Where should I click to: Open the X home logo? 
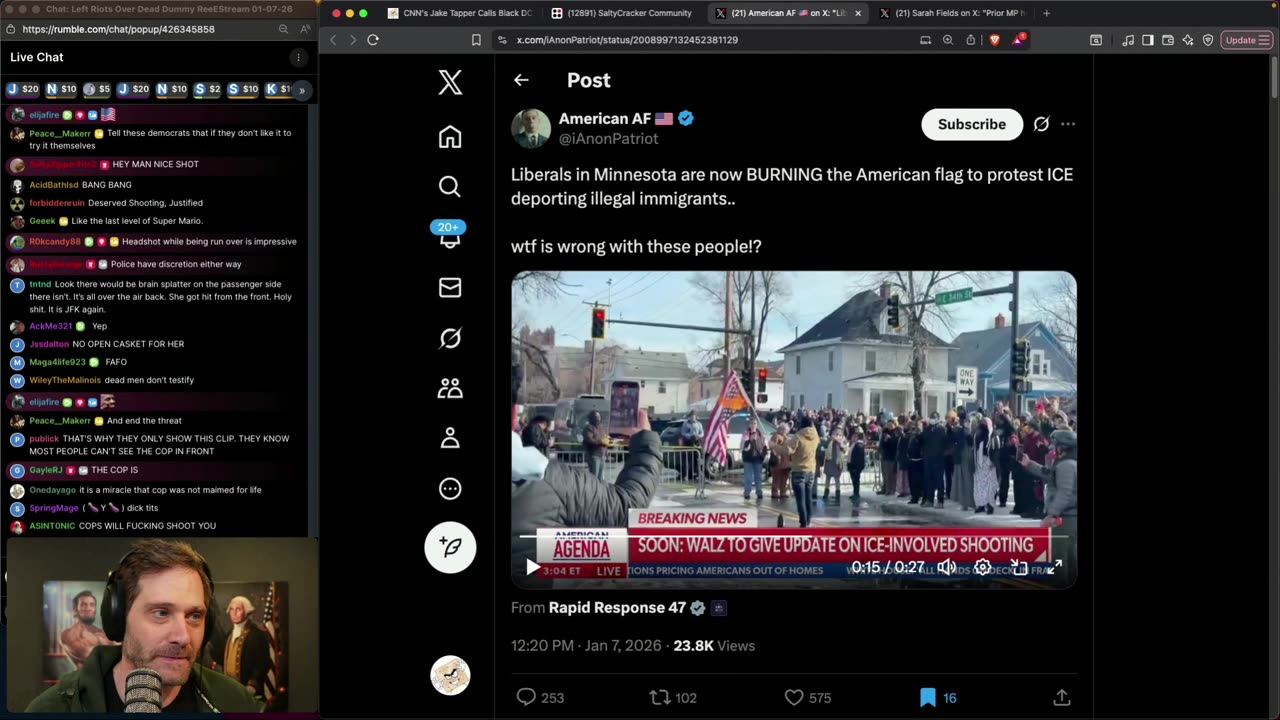click(x=450, y=82)
